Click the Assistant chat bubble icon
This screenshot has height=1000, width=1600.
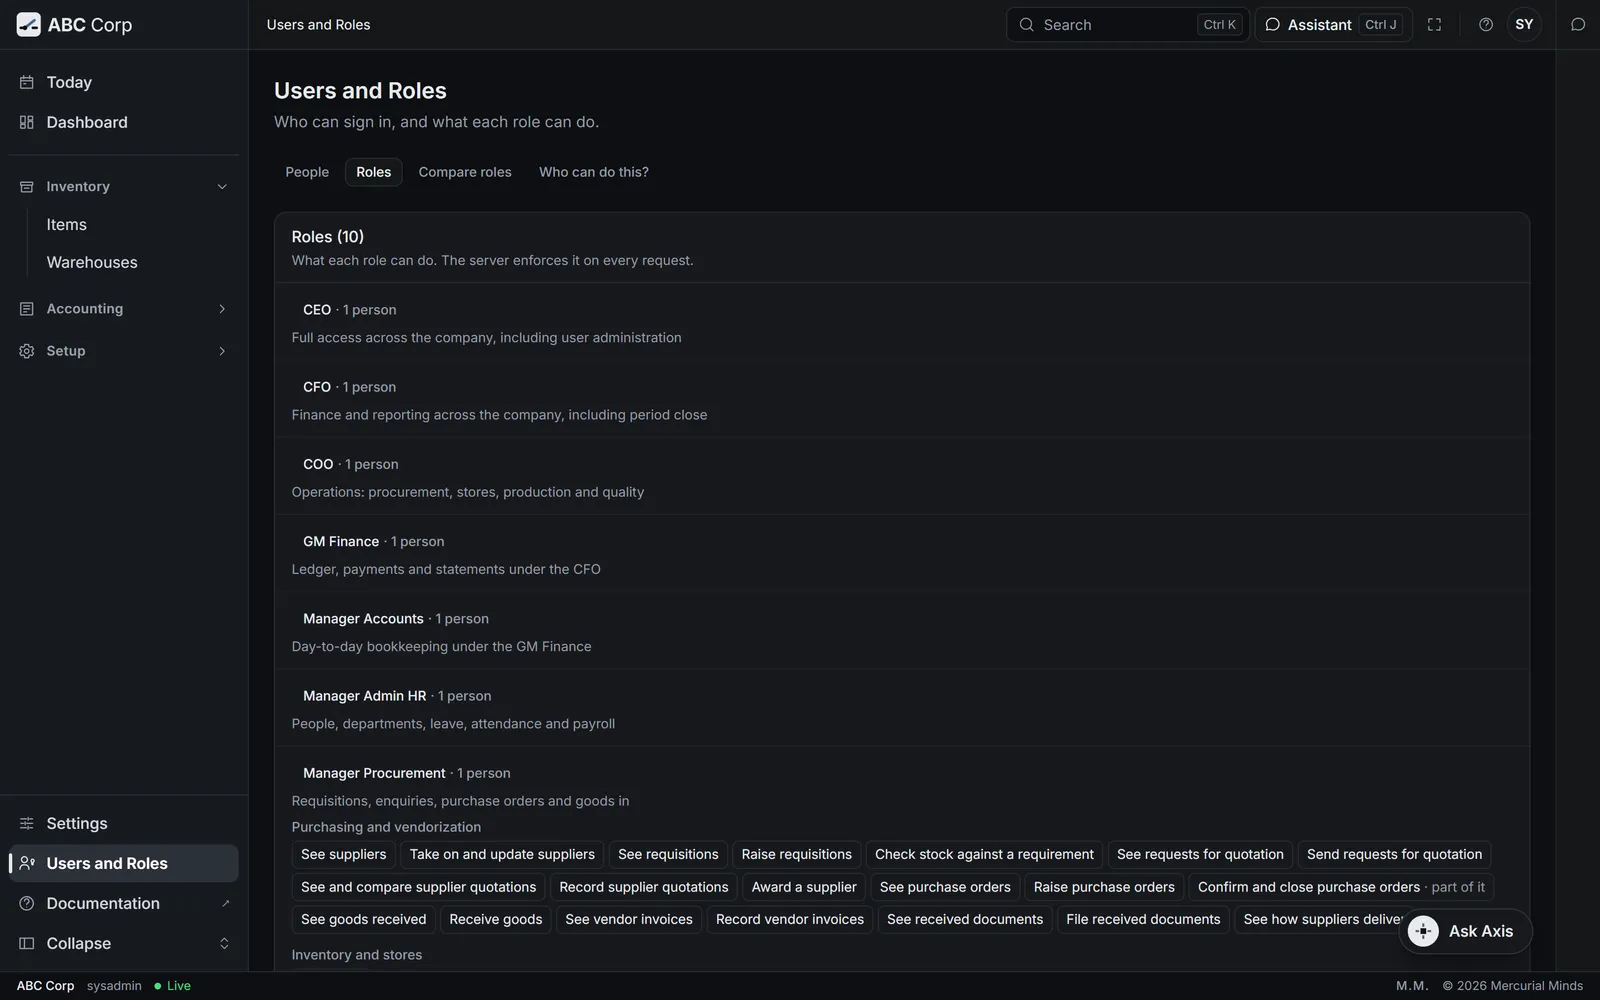[x=1273, y=25]
